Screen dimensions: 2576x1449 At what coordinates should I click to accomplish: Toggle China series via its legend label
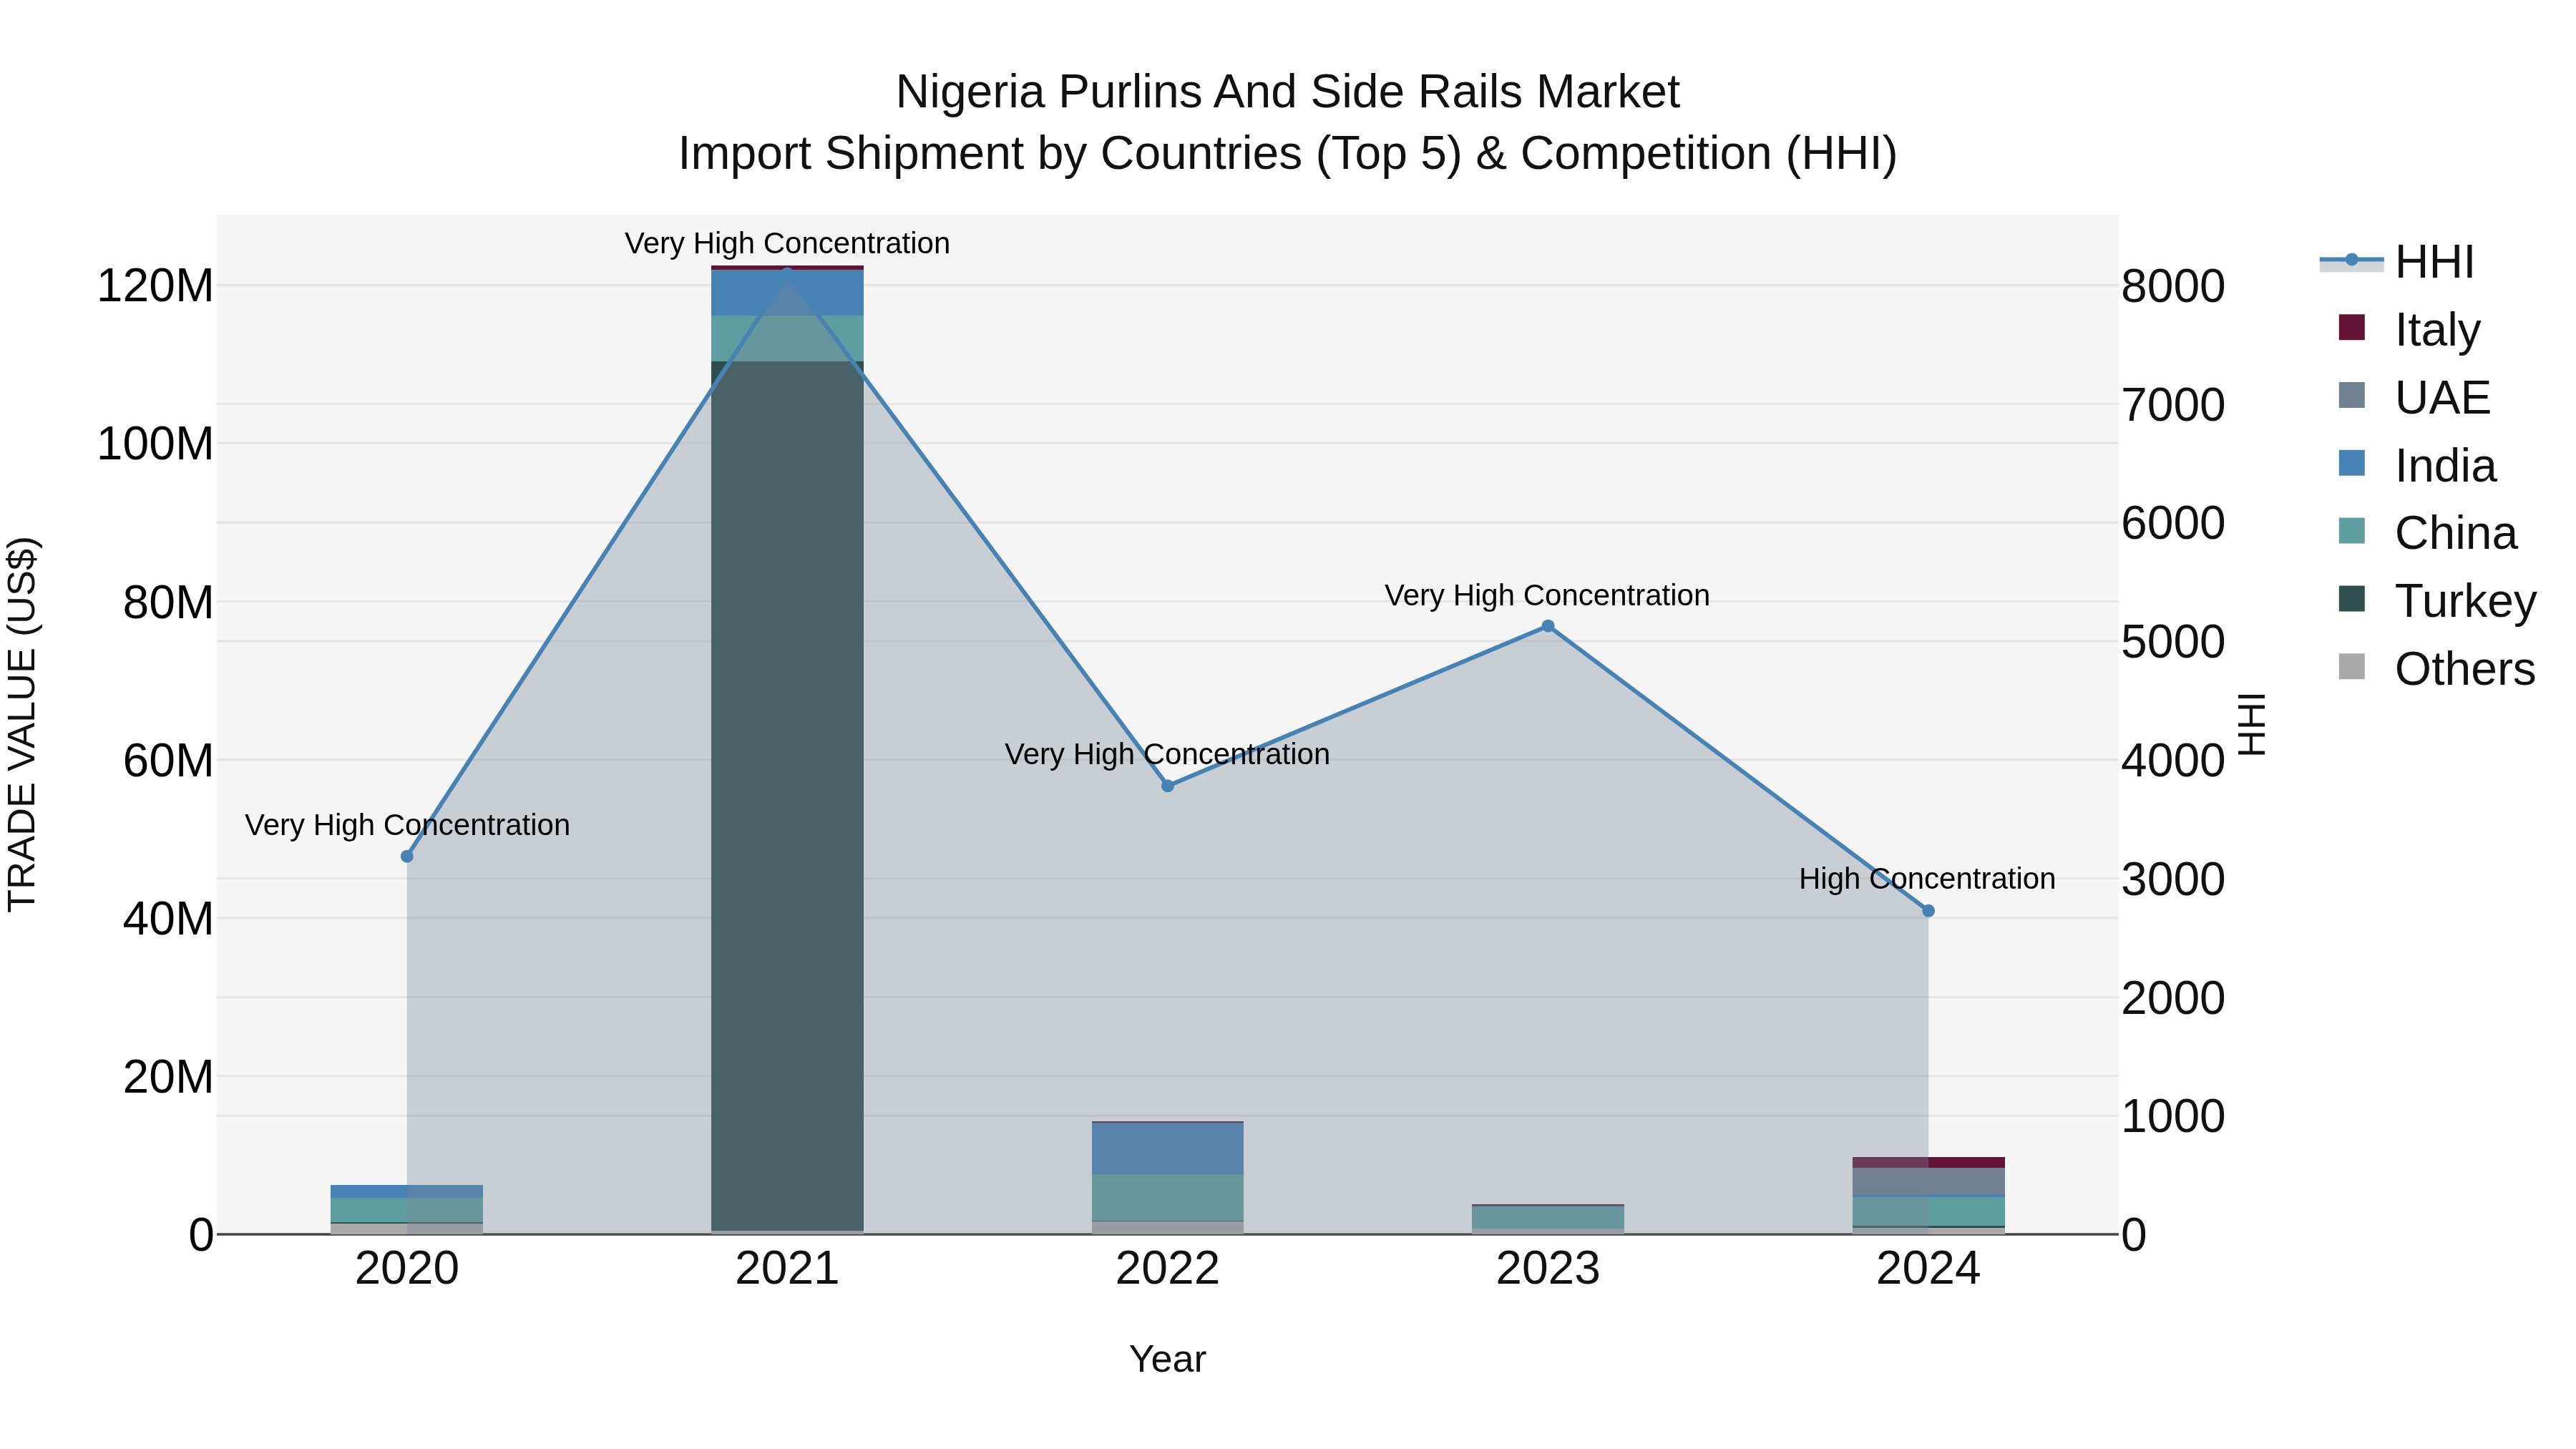[2456, 533]
